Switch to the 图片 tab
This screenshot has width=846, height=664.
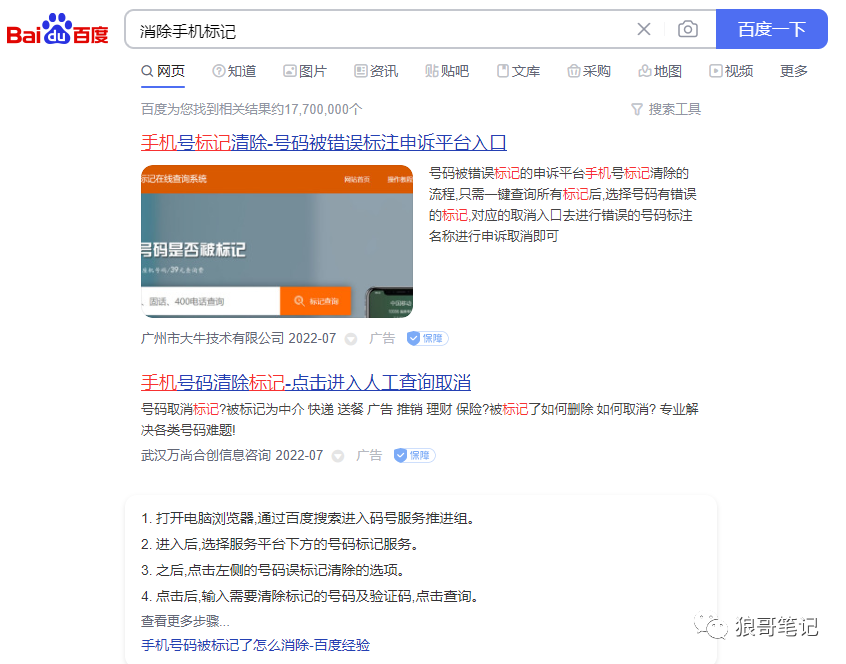(x=305, y=71)
